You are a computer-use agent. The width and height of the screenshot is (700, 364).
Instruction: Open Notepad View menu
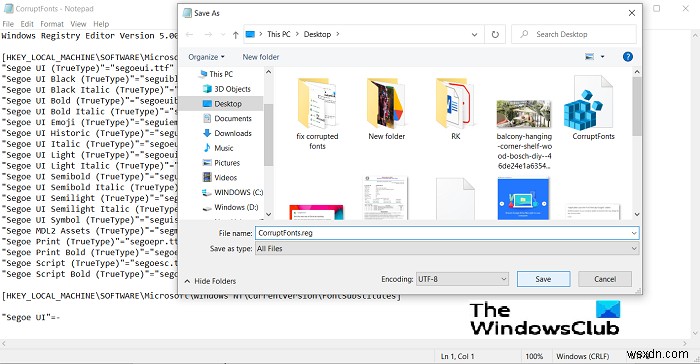[x=78, y=24]
